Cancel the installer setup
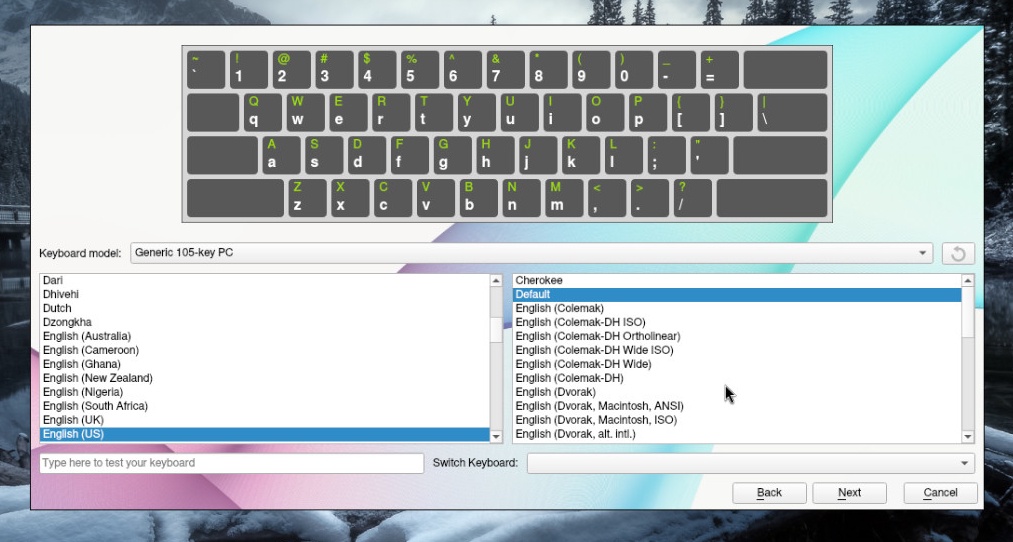Viewport: 1013px width, 542px height. (x=940, y=492)
